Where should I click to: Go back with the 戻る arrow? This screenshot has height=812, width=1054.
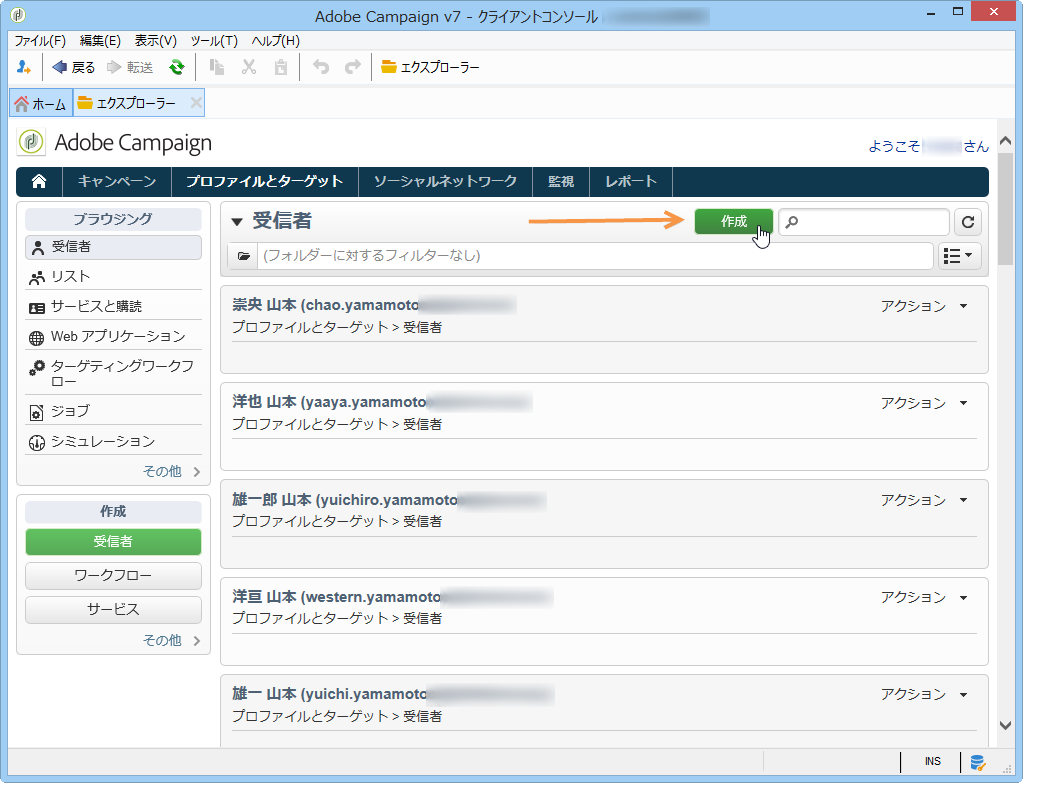(73, 67)
